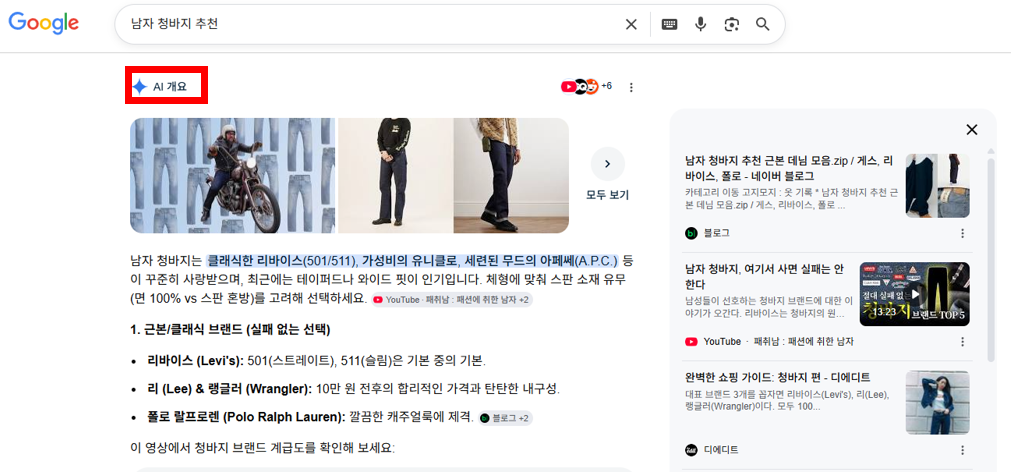Click the Naver blog result thumbnail
Image resolution: width=1011 pixels, height=472 pixels.
point(937,186)
